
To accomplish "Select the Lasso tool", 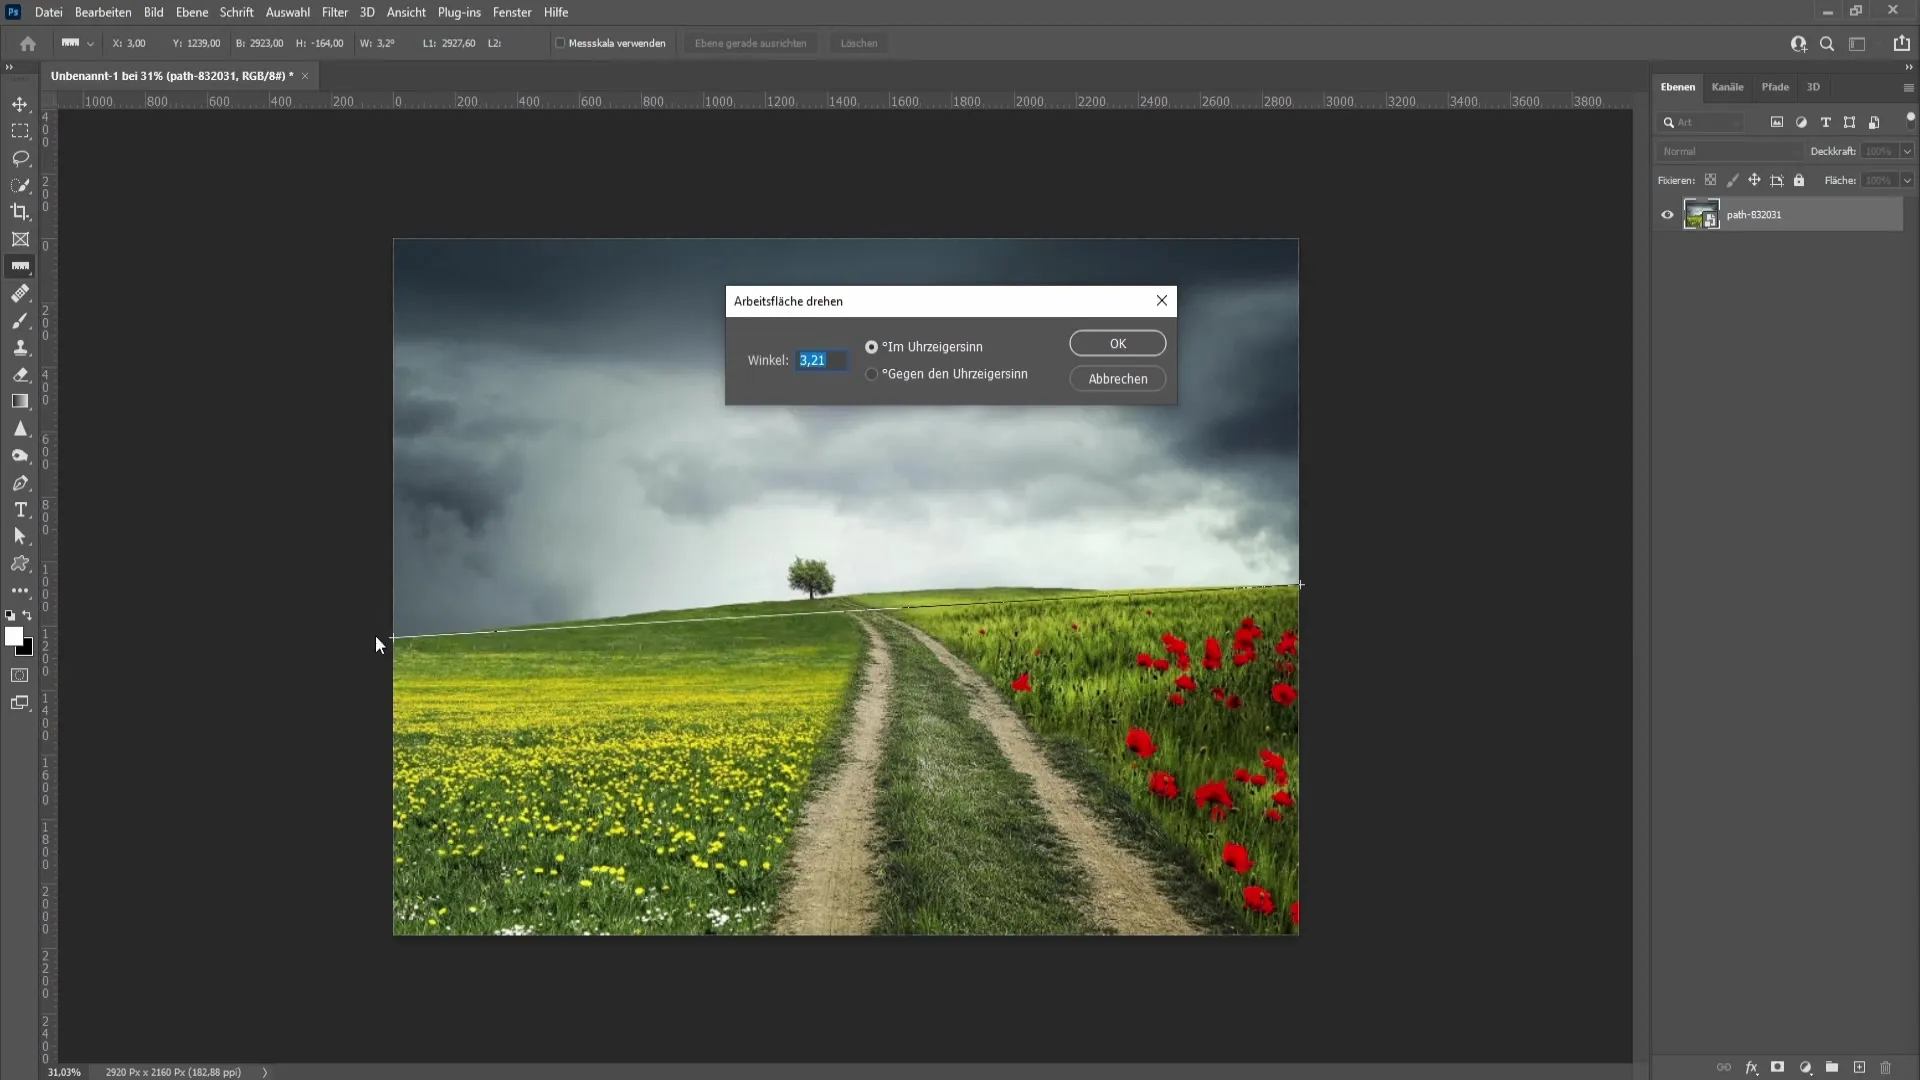I will 20,157.
